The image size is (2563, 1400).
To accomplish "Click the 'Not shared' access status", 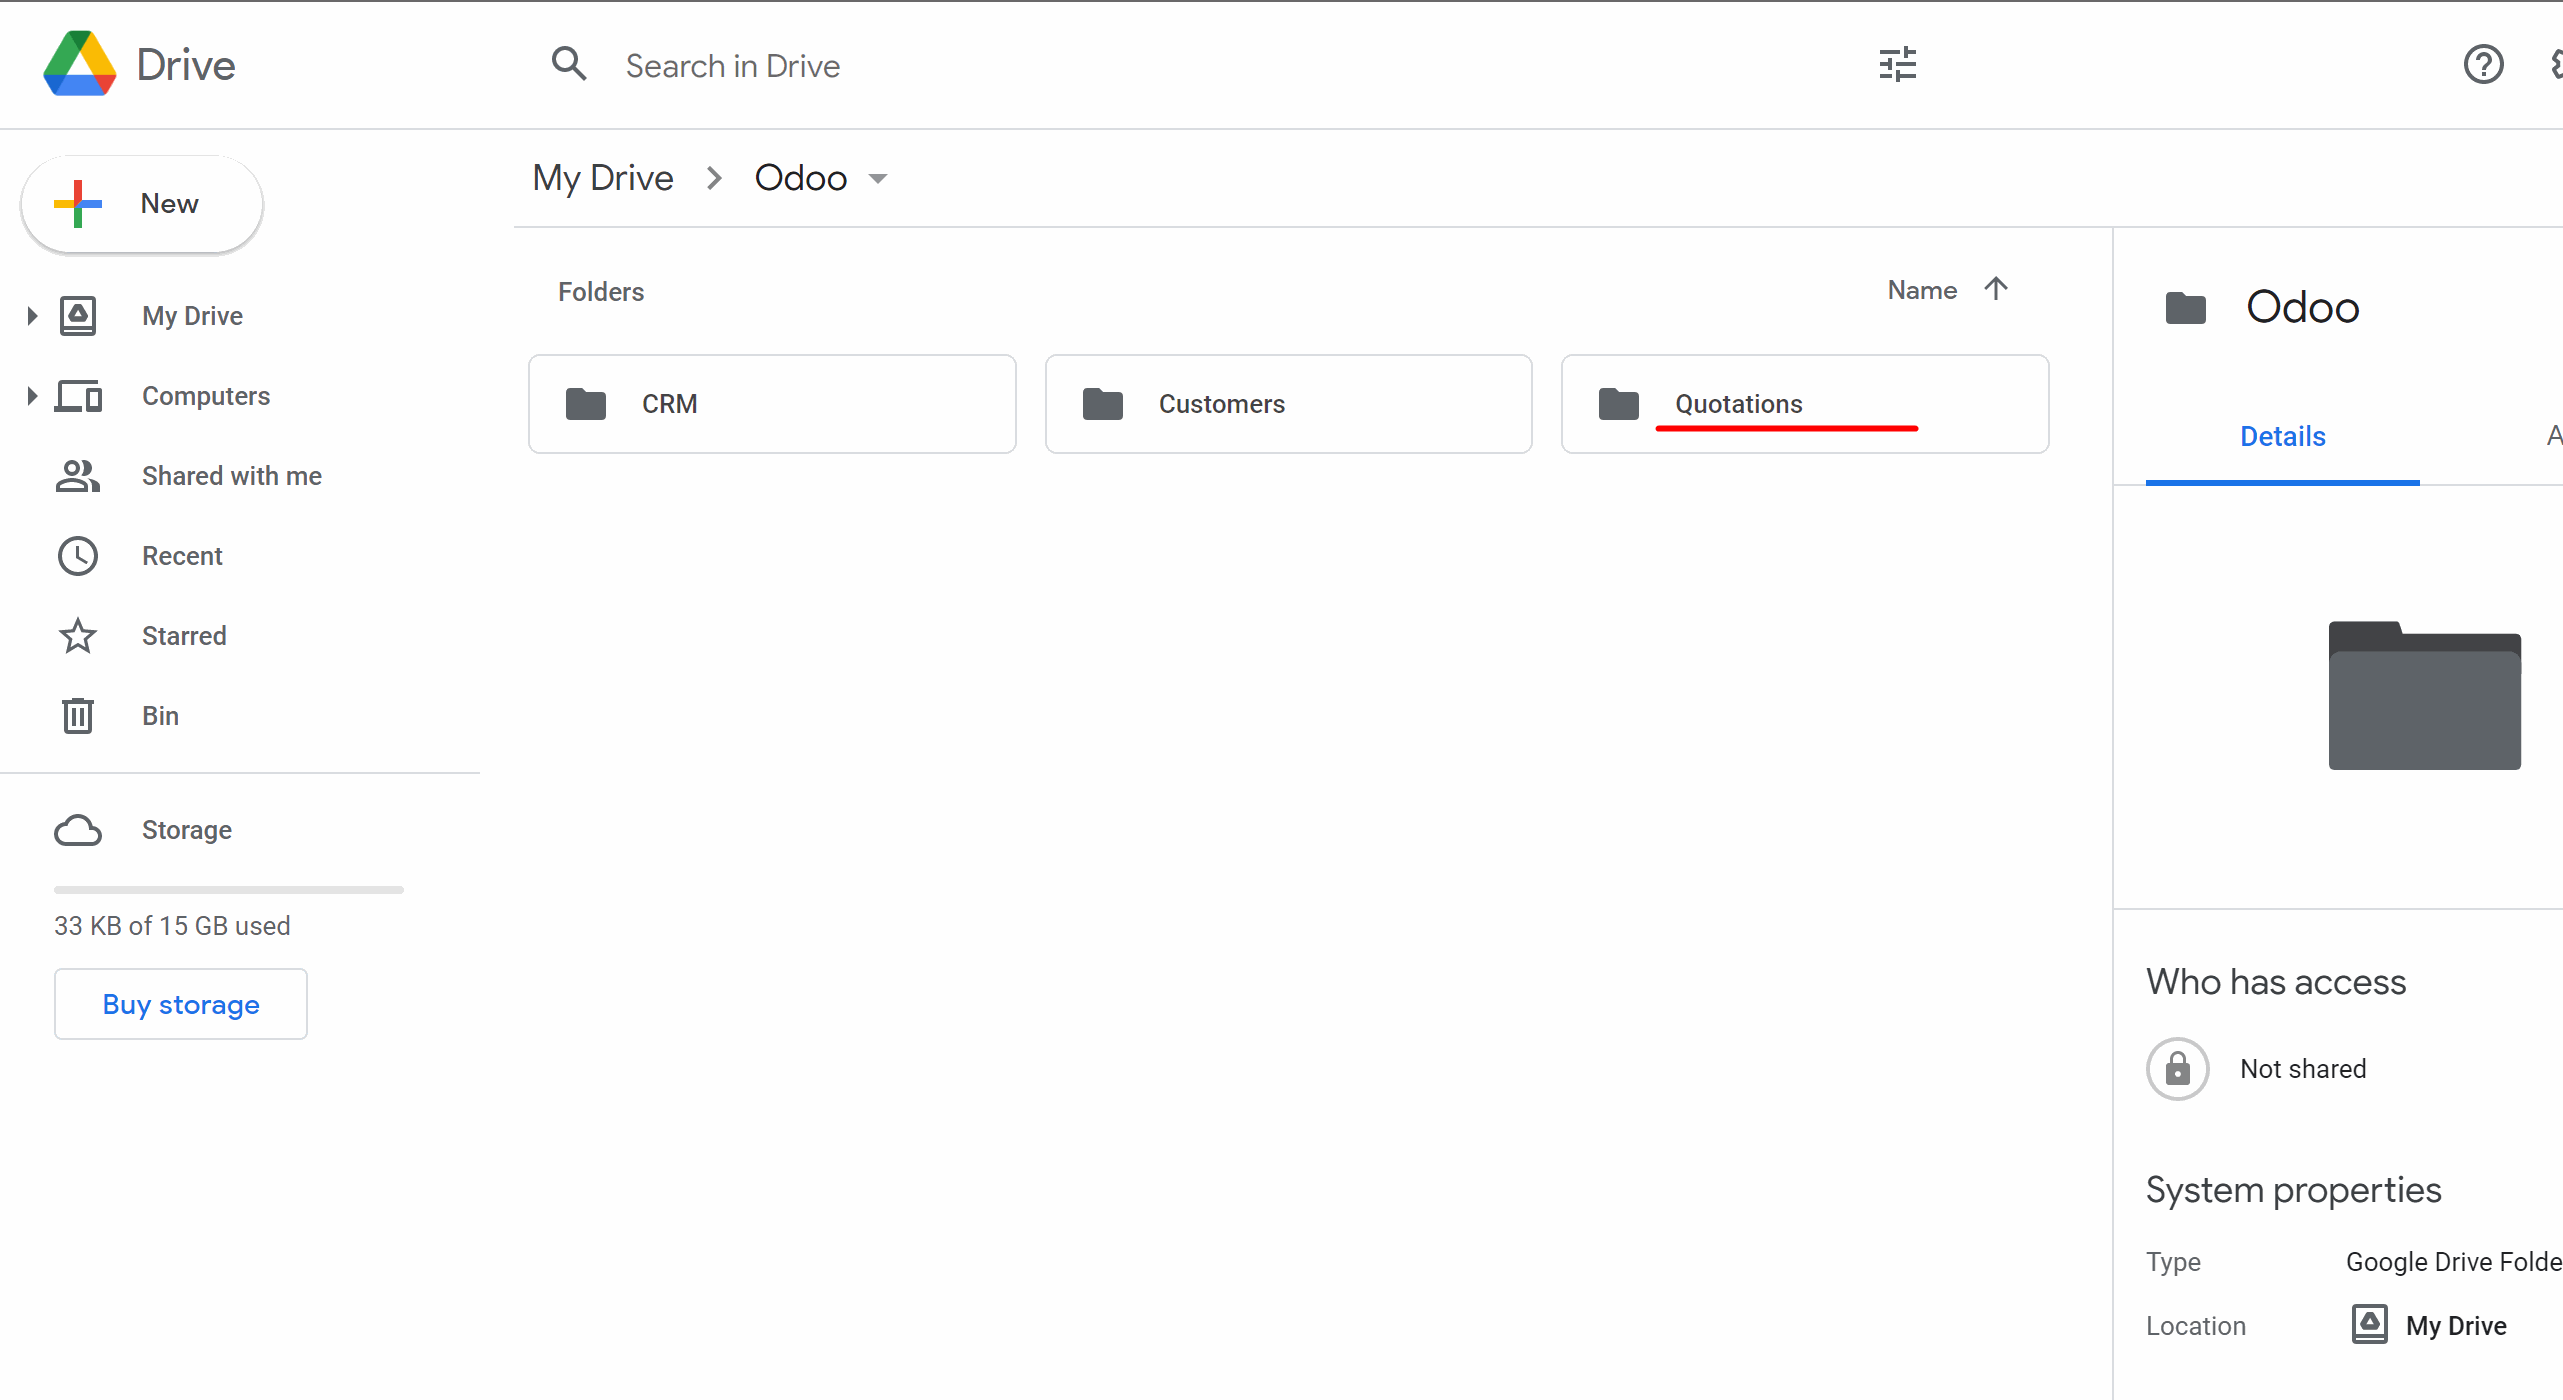I will [2303, 1069].
